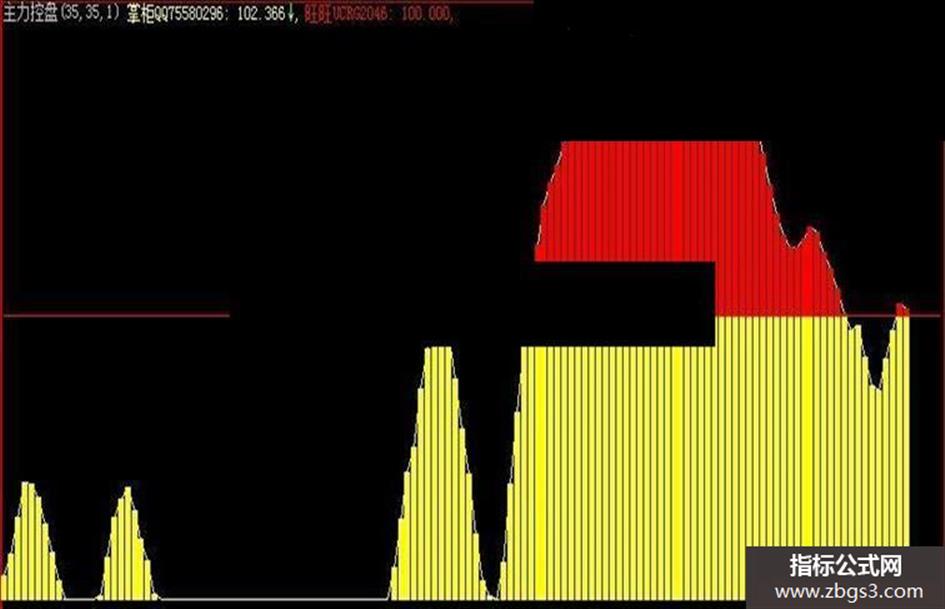The image size is (945, 609).
Task: Click the 主力控盘 indicator name label
Action: pos(31,13)
